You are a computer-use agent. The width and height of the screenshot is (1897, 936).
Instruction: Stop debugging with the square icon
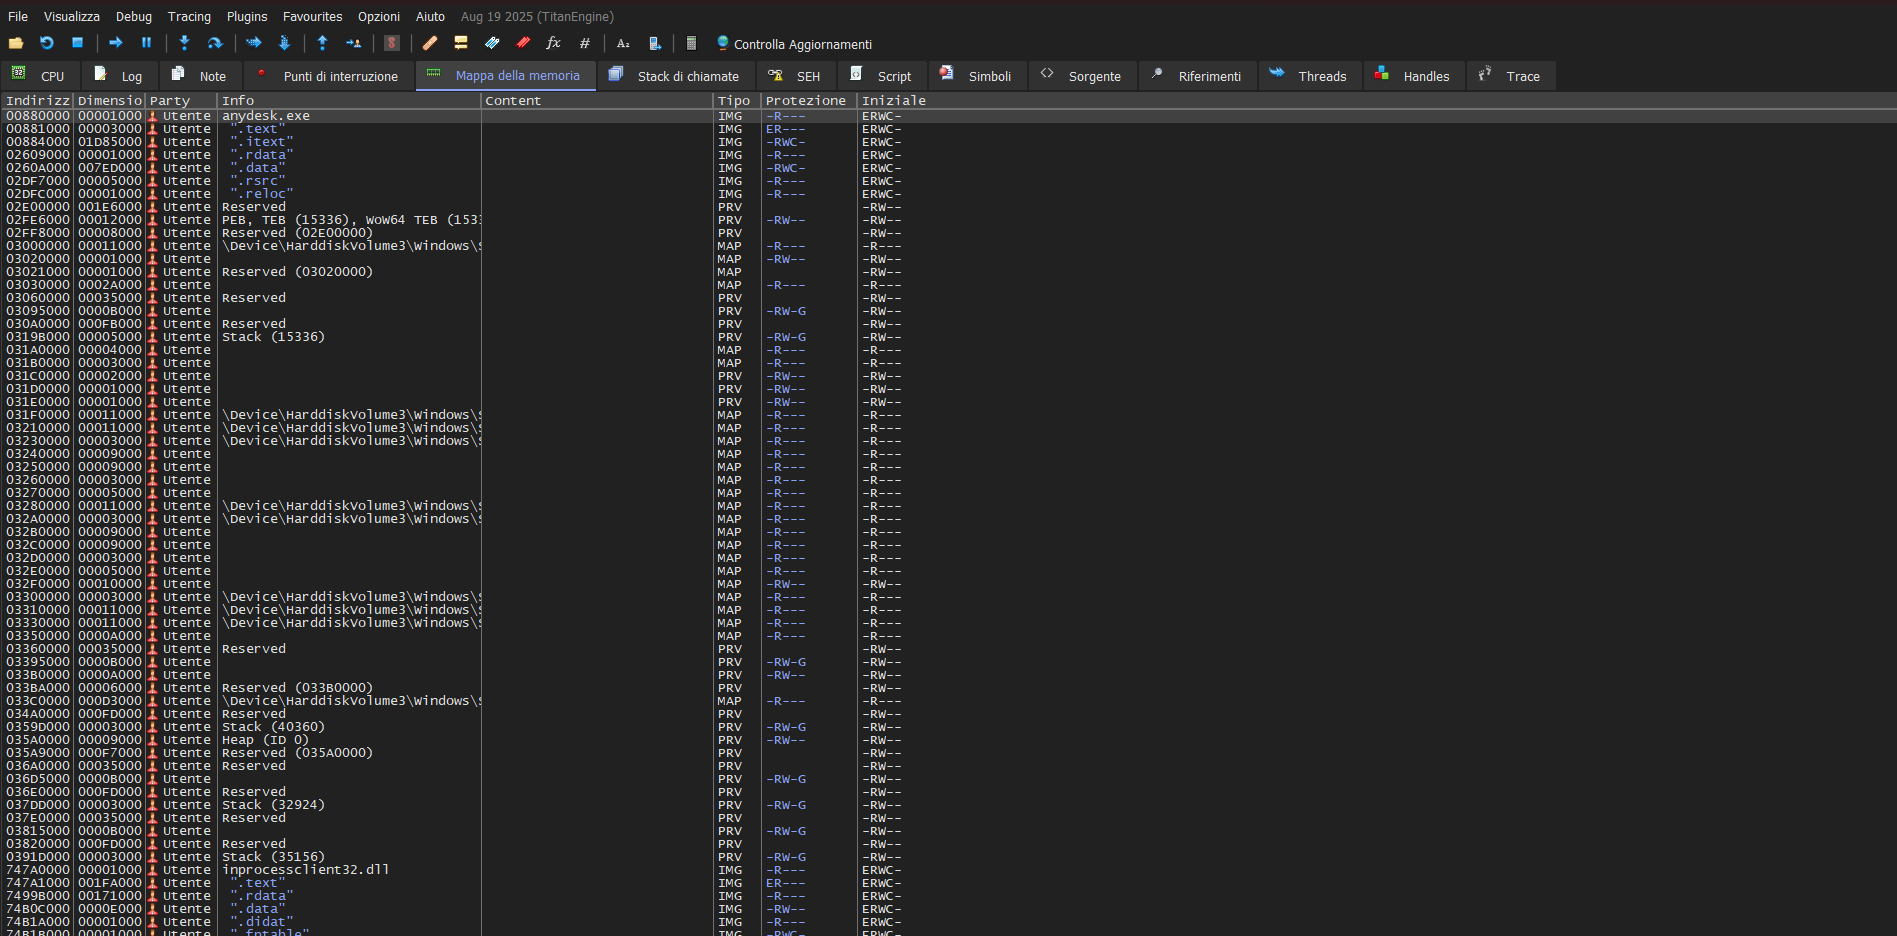pyautogui.click(x=77, y=43)
